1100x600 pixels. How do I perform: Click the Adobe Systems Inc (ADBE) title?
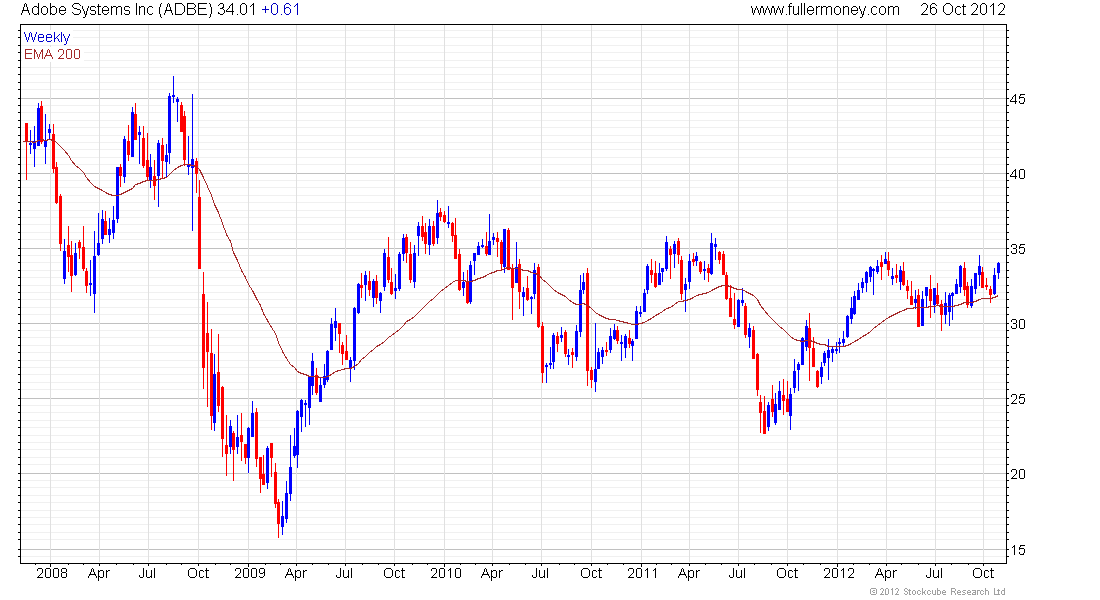(114, 10)
